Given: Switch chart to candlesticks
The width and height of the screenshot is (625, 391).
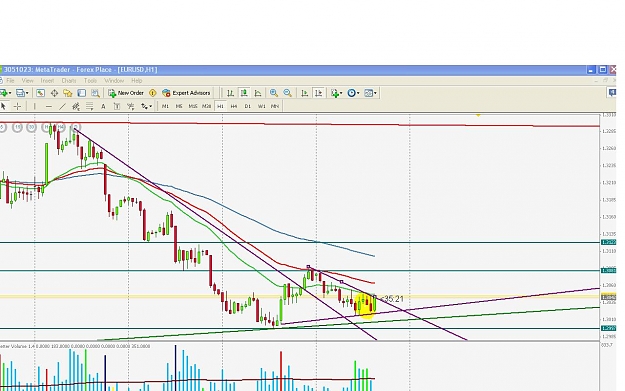Looking at the screenshot, I should pyautogui.click(x=244, y=93).
